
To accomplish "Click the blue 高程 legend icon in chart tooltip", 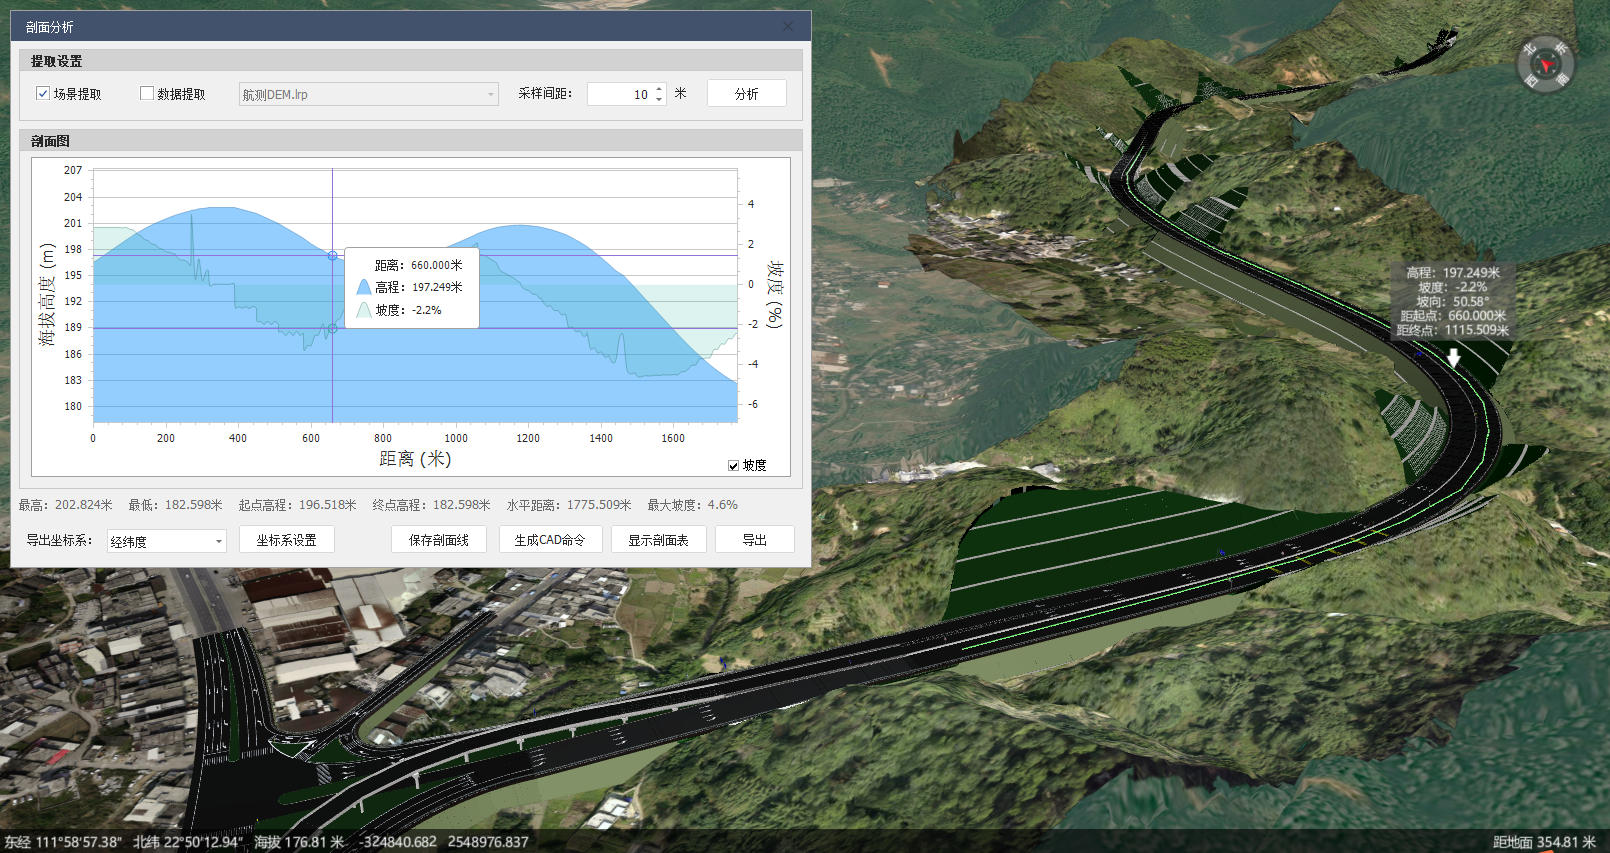I will click(364, 287).
